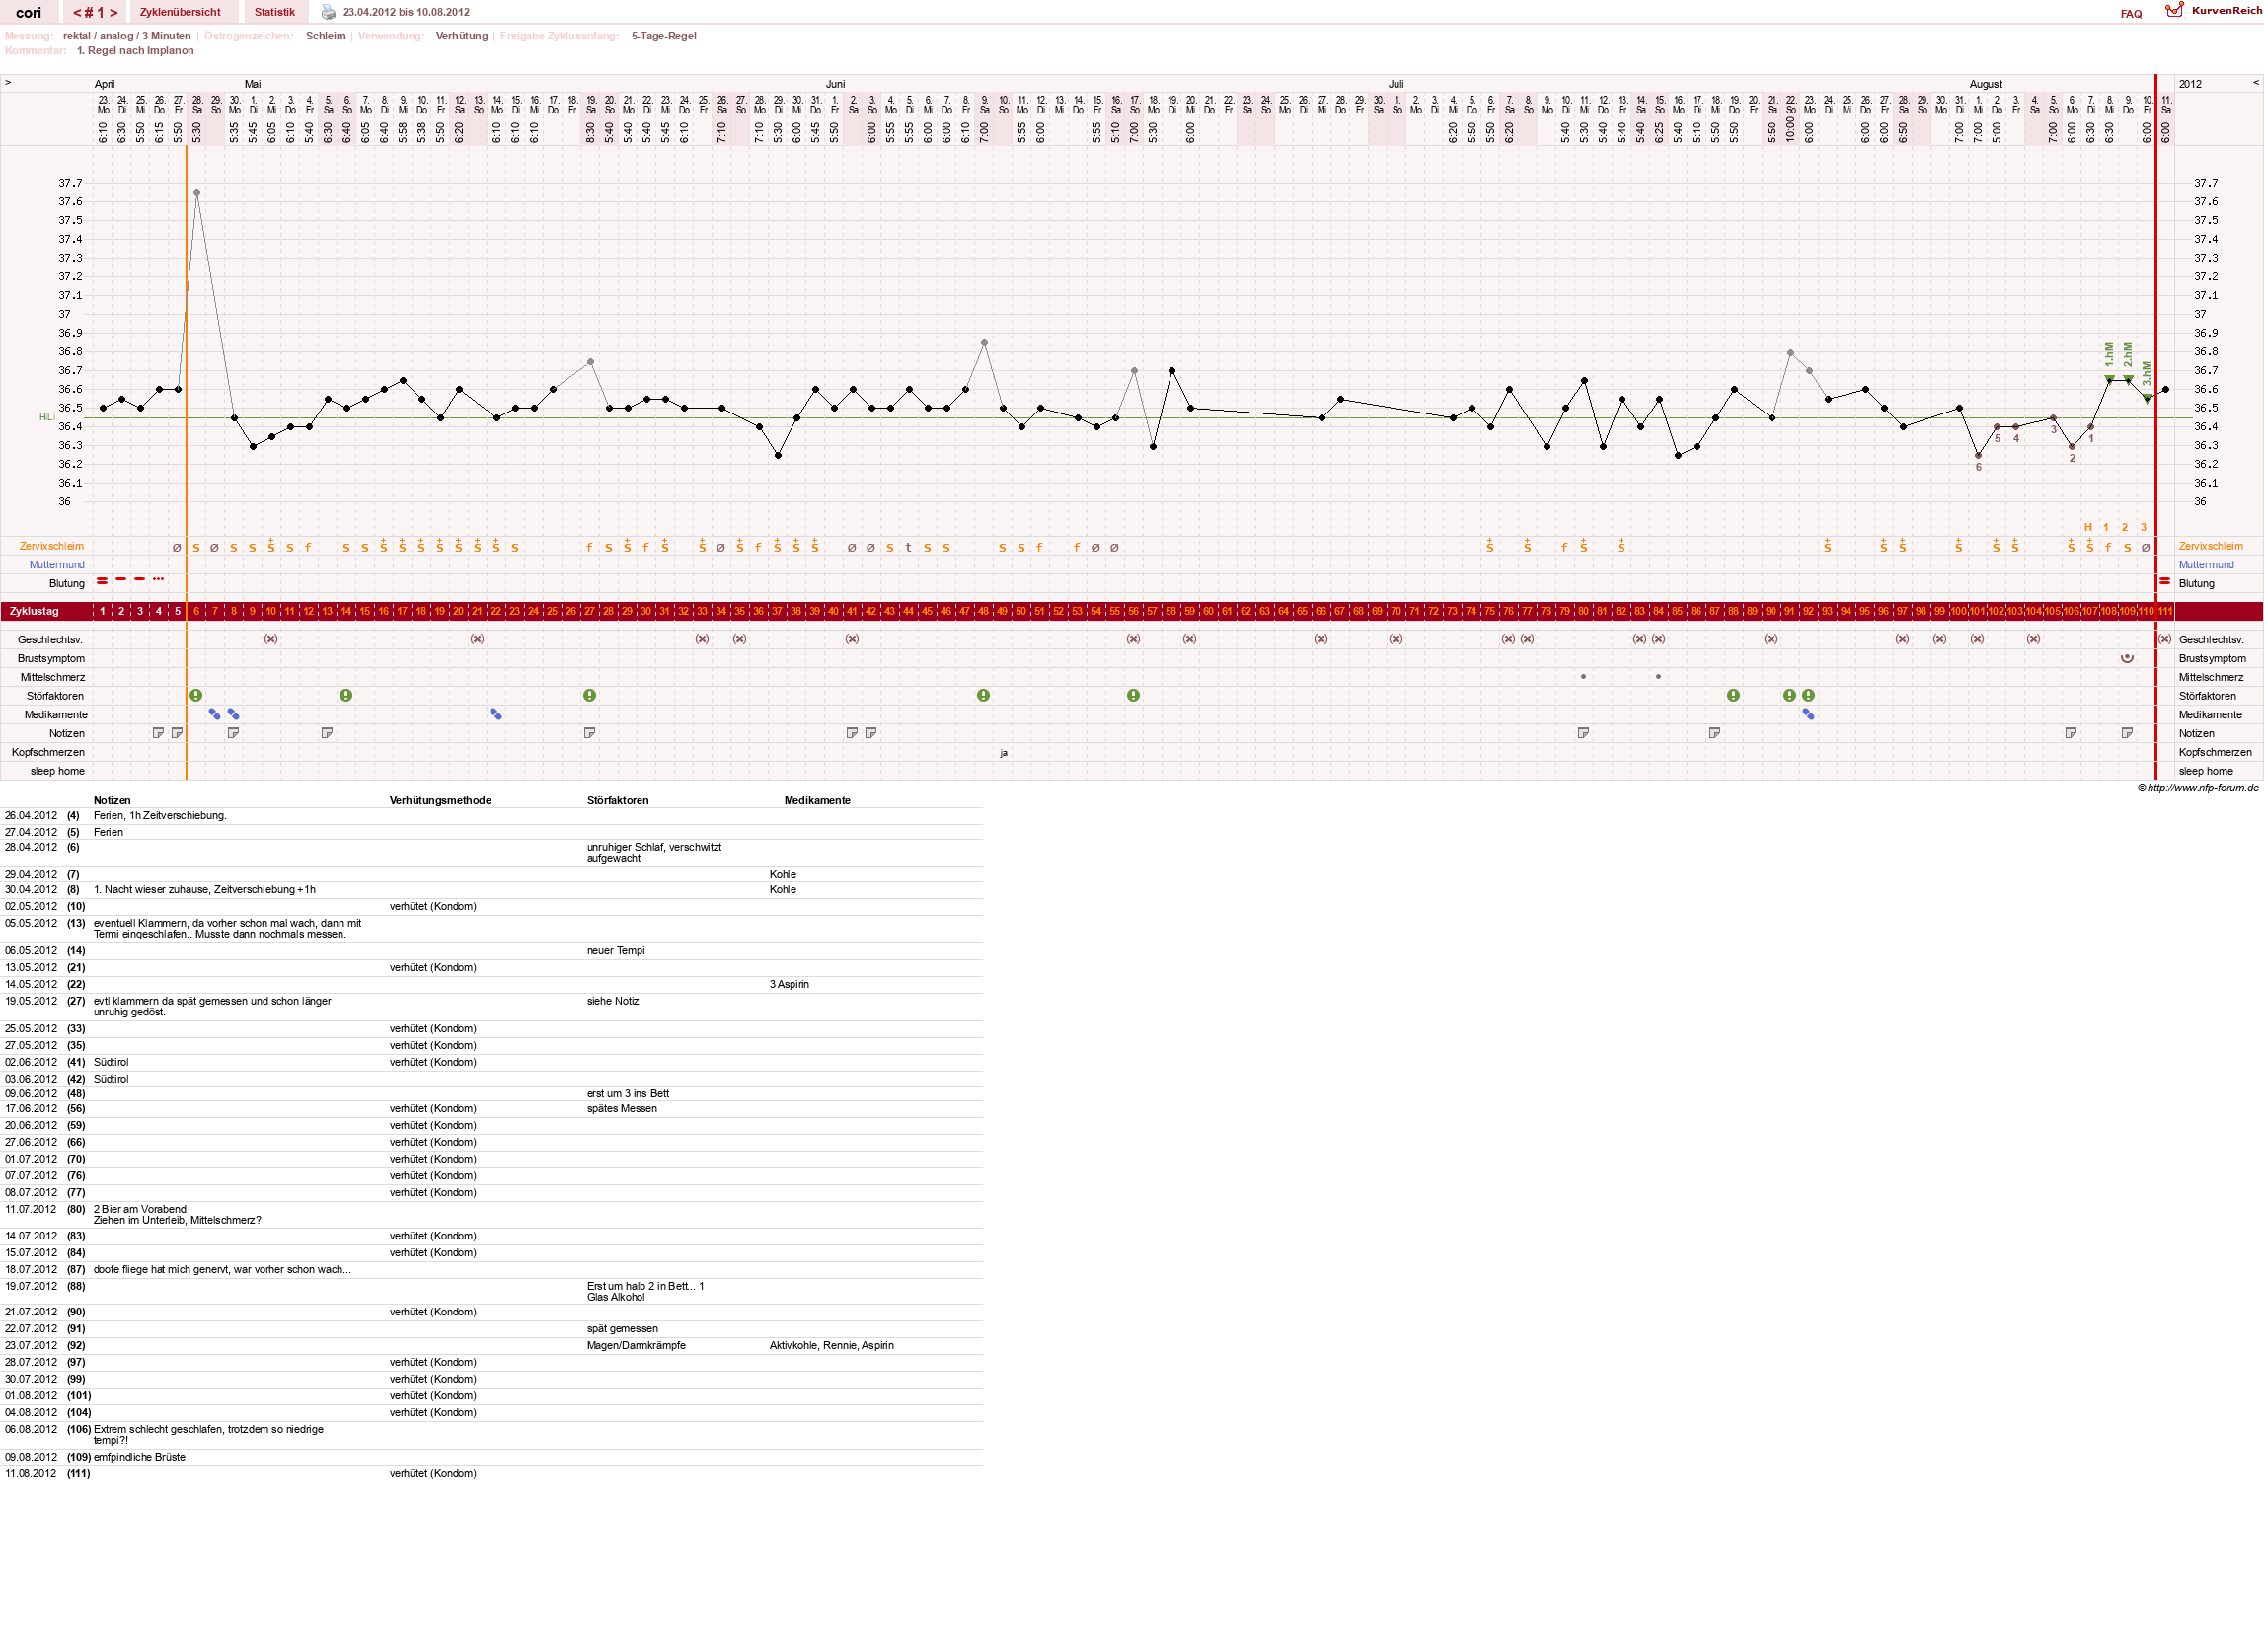Click the '5-Tage-Regel' setting text
Screen dimensions: 2264x1652
click(664, 36)
